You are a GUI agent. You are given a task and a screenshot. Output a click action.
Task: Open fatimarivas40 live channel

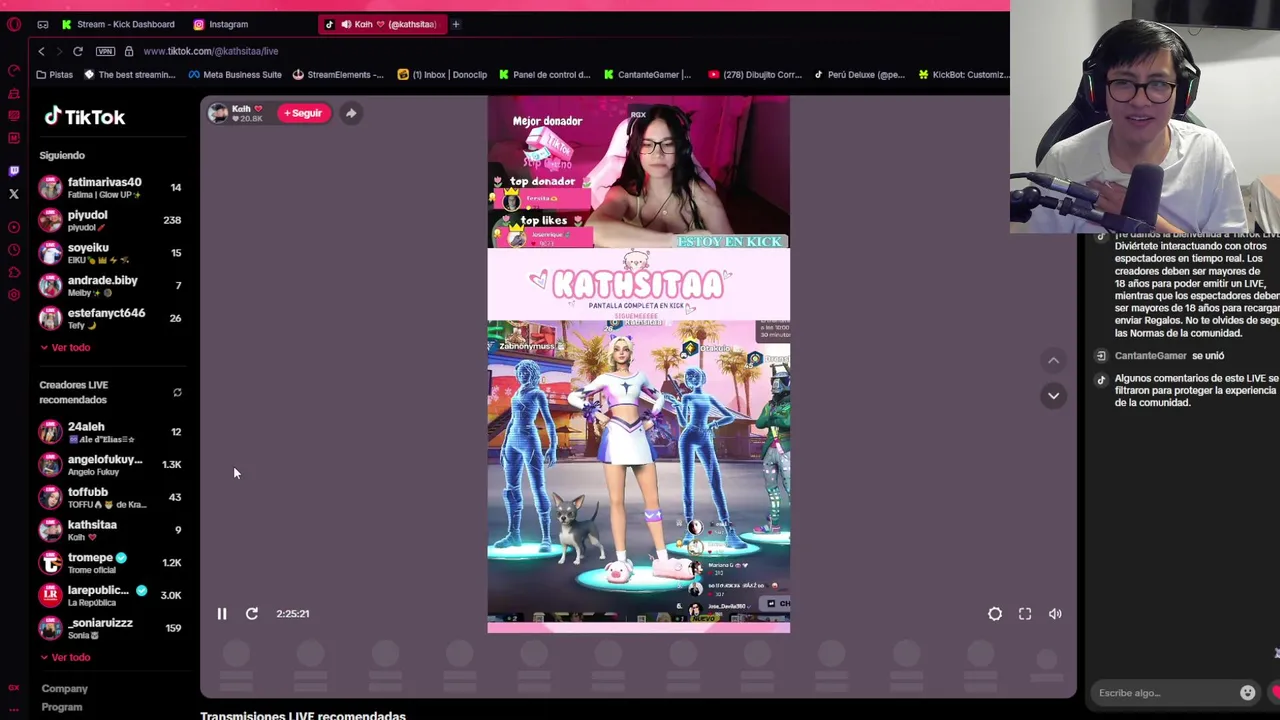(x=111, y=187)
